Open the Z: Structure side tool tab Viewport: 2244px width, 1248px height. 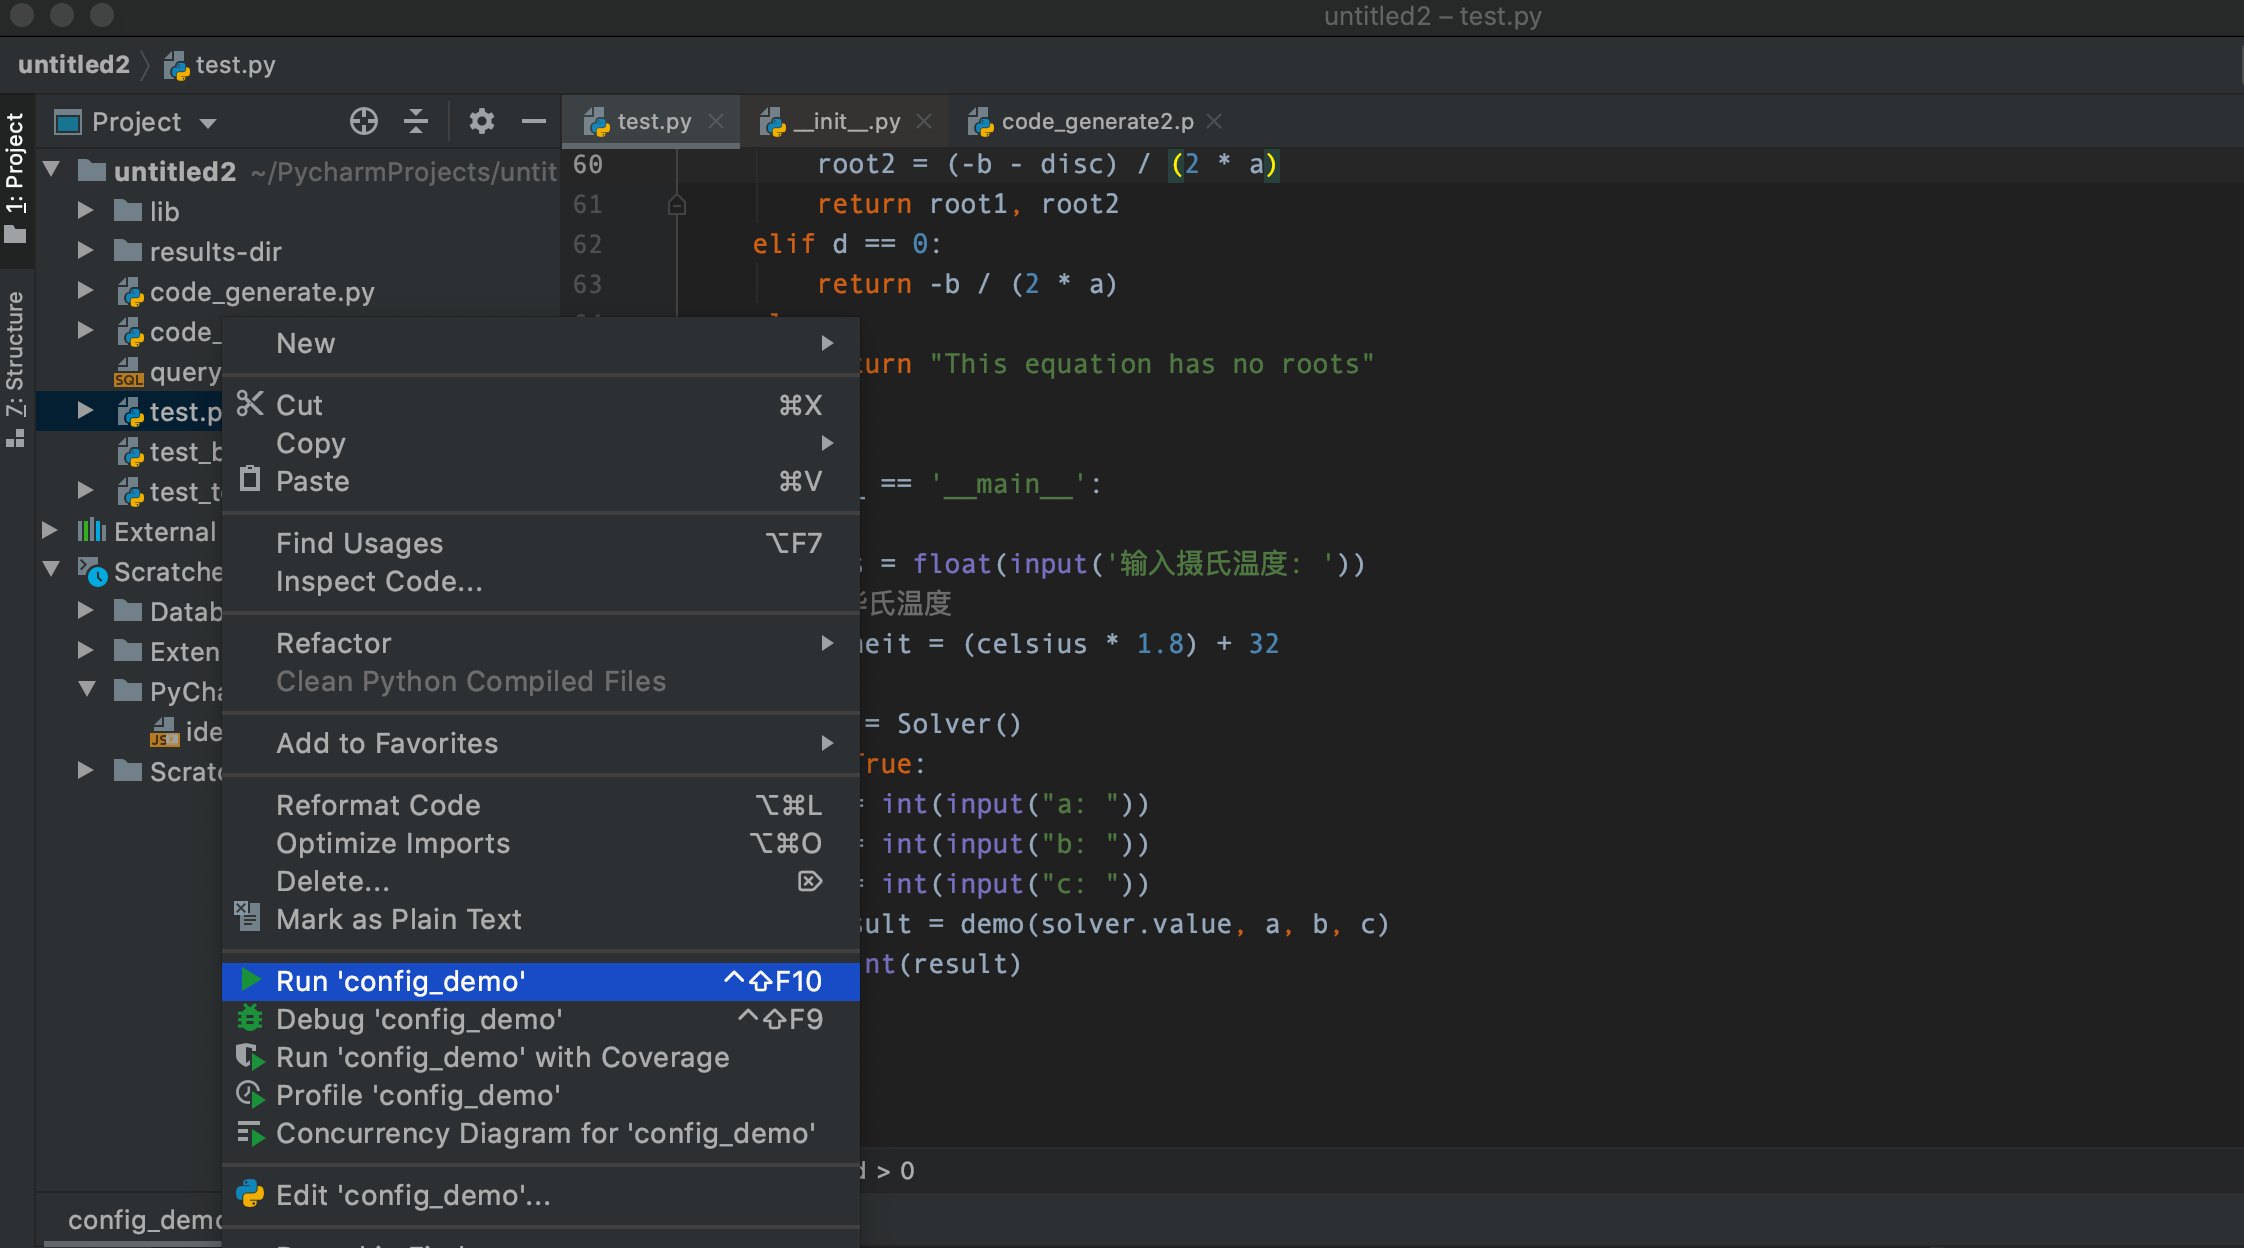16,368
